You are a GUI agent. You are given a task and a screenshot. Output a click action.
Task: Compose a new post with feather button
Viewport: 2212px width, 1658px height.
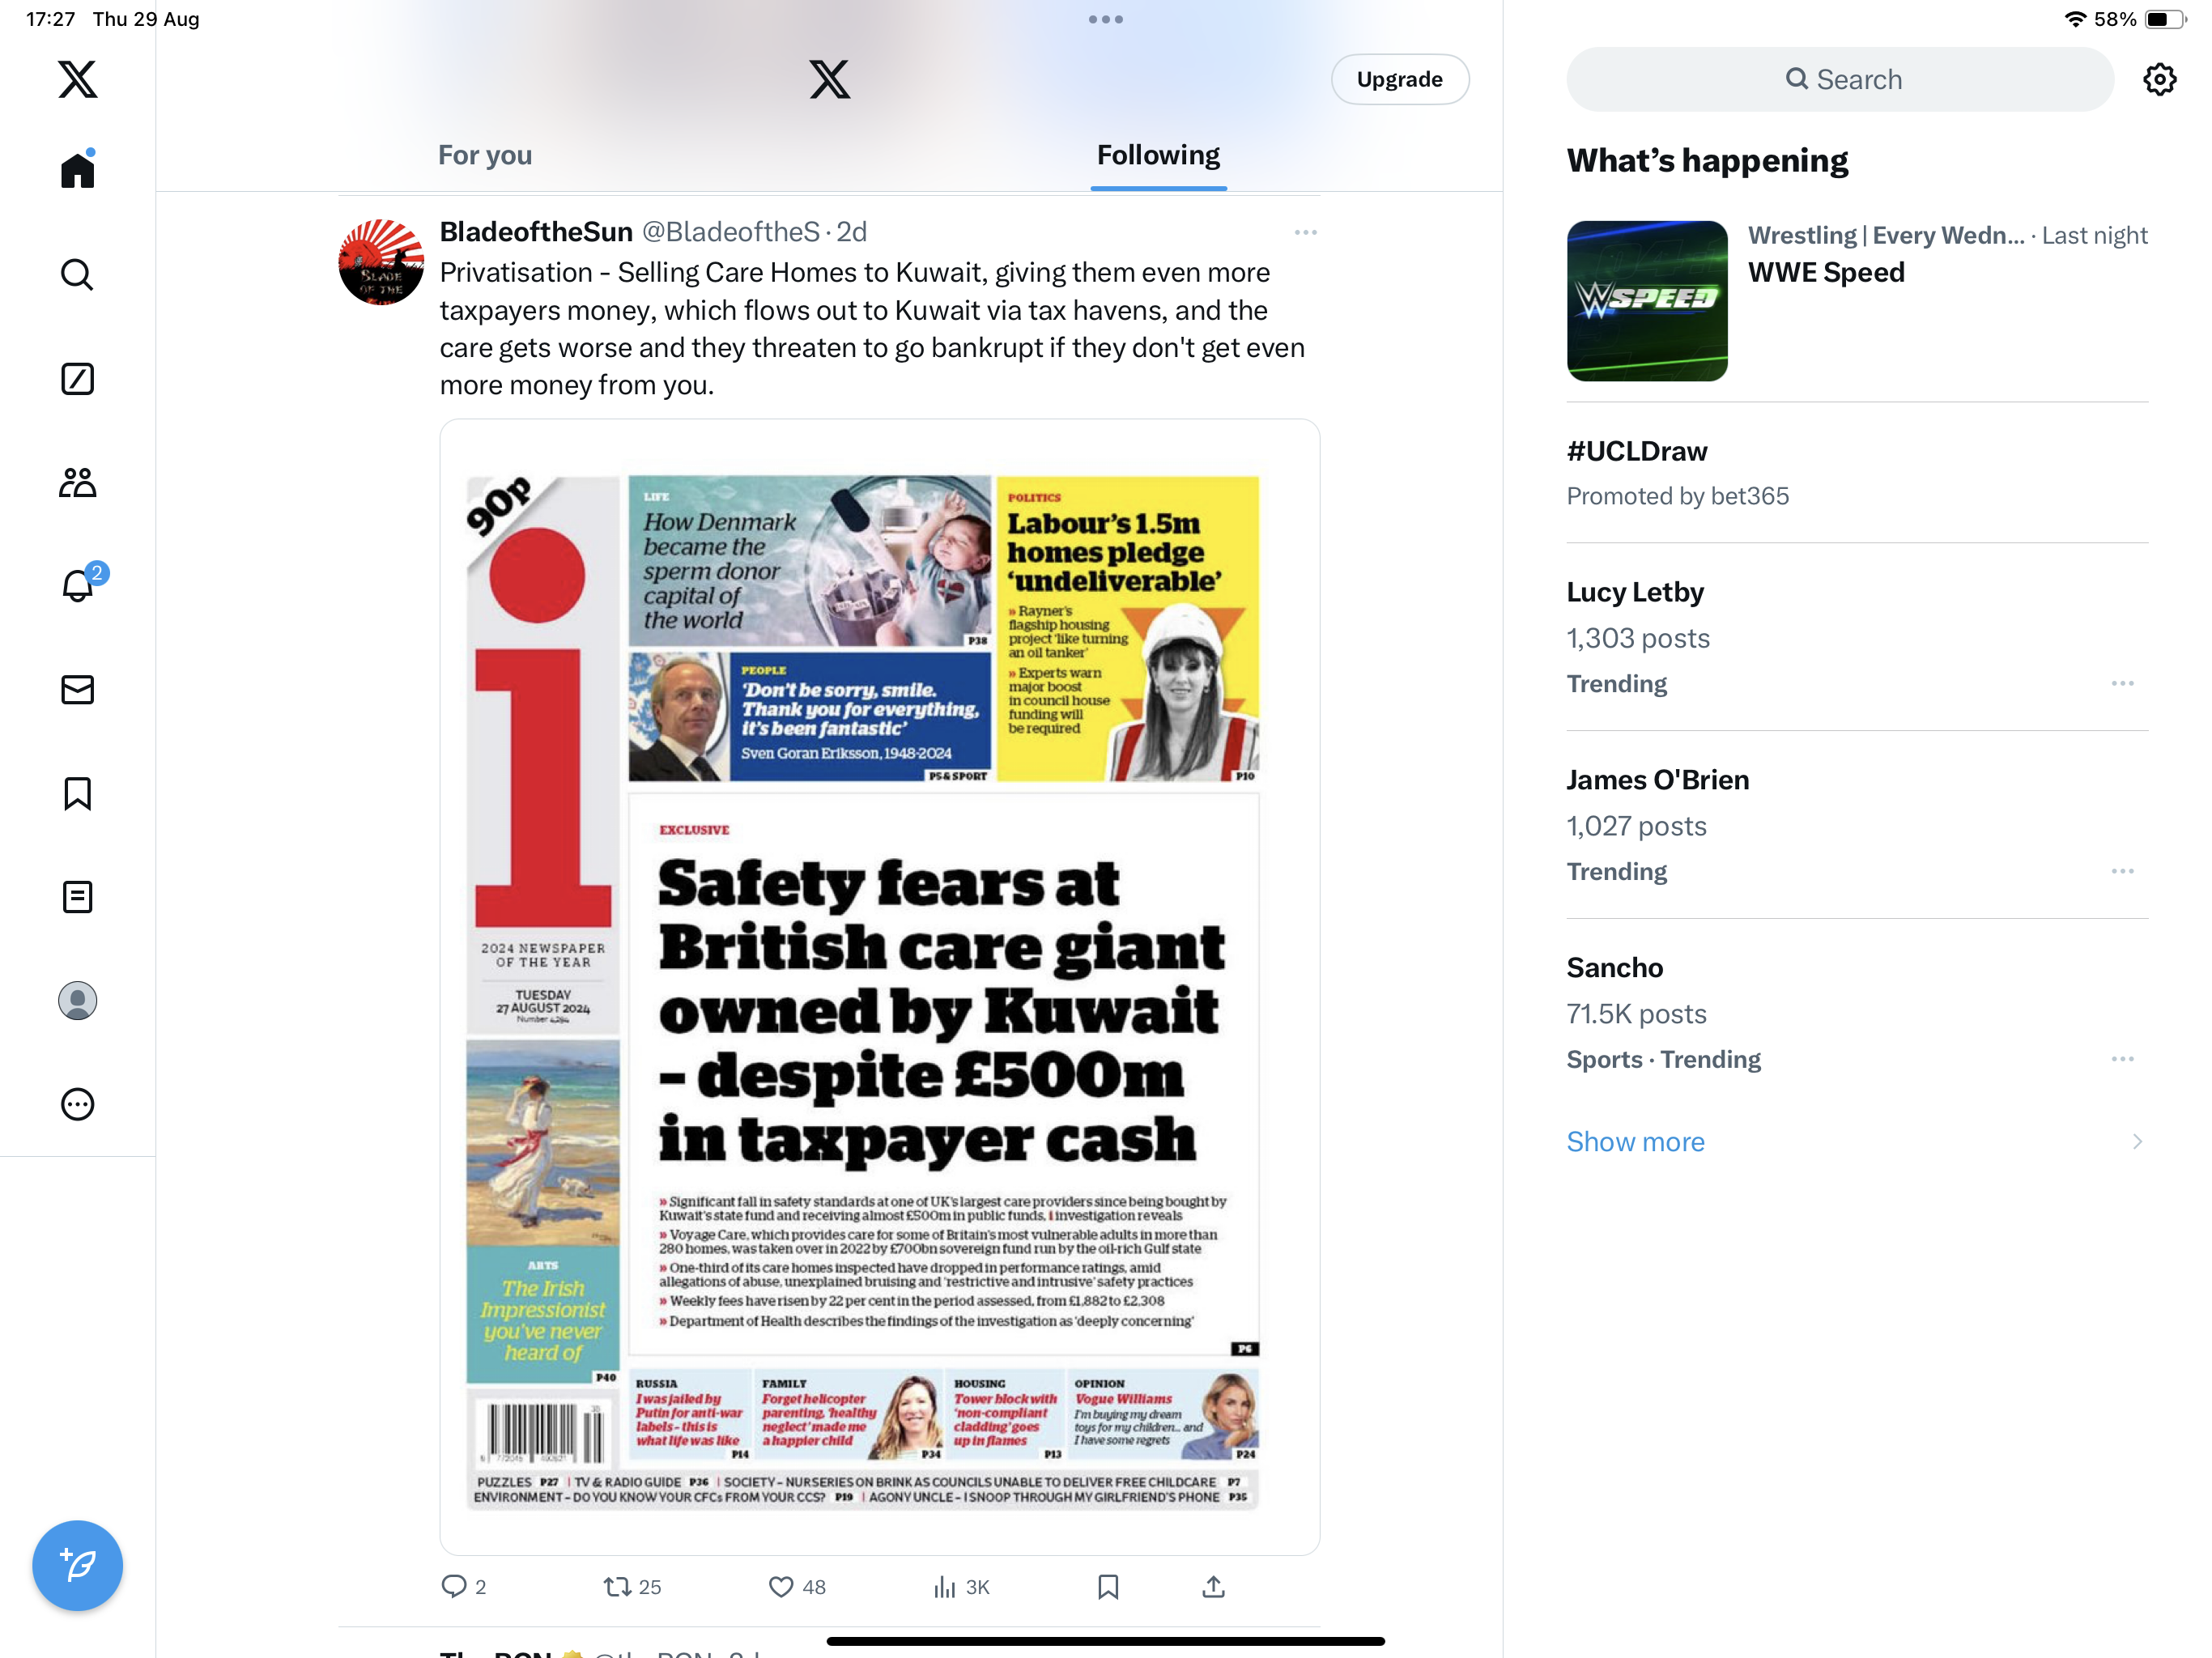click(77, 1565)
